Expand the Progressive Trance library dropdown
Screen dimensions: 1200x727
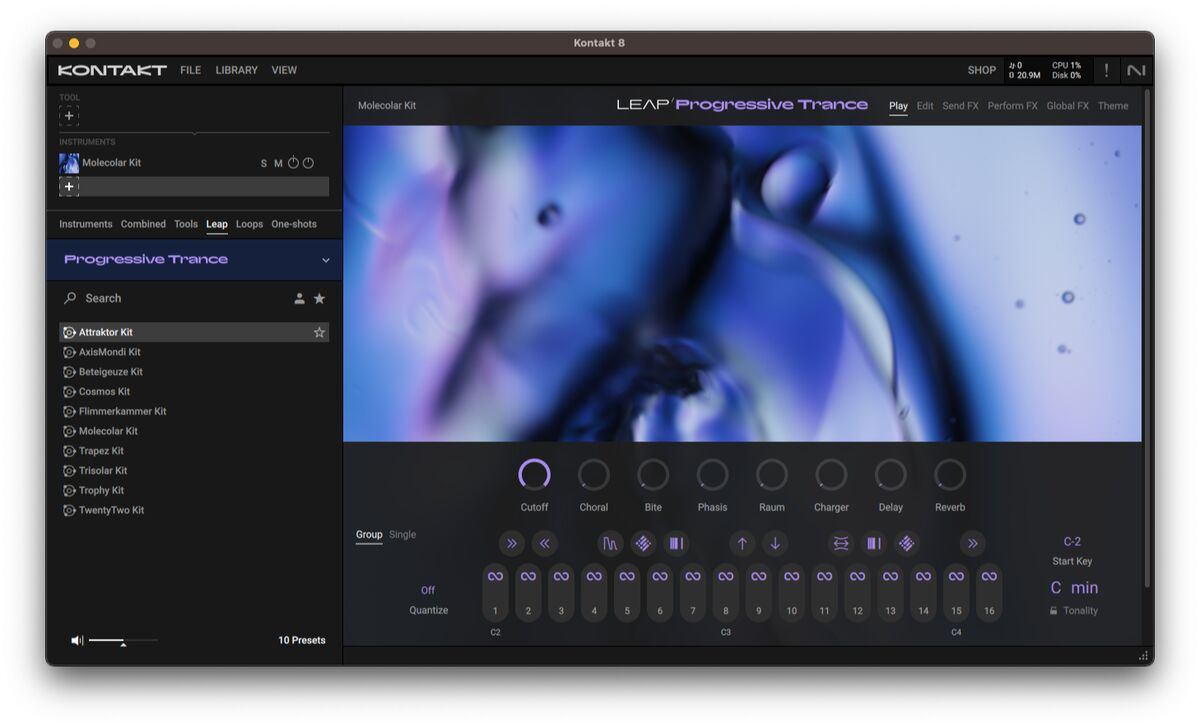pyautogui.click(x=325, y=260)
